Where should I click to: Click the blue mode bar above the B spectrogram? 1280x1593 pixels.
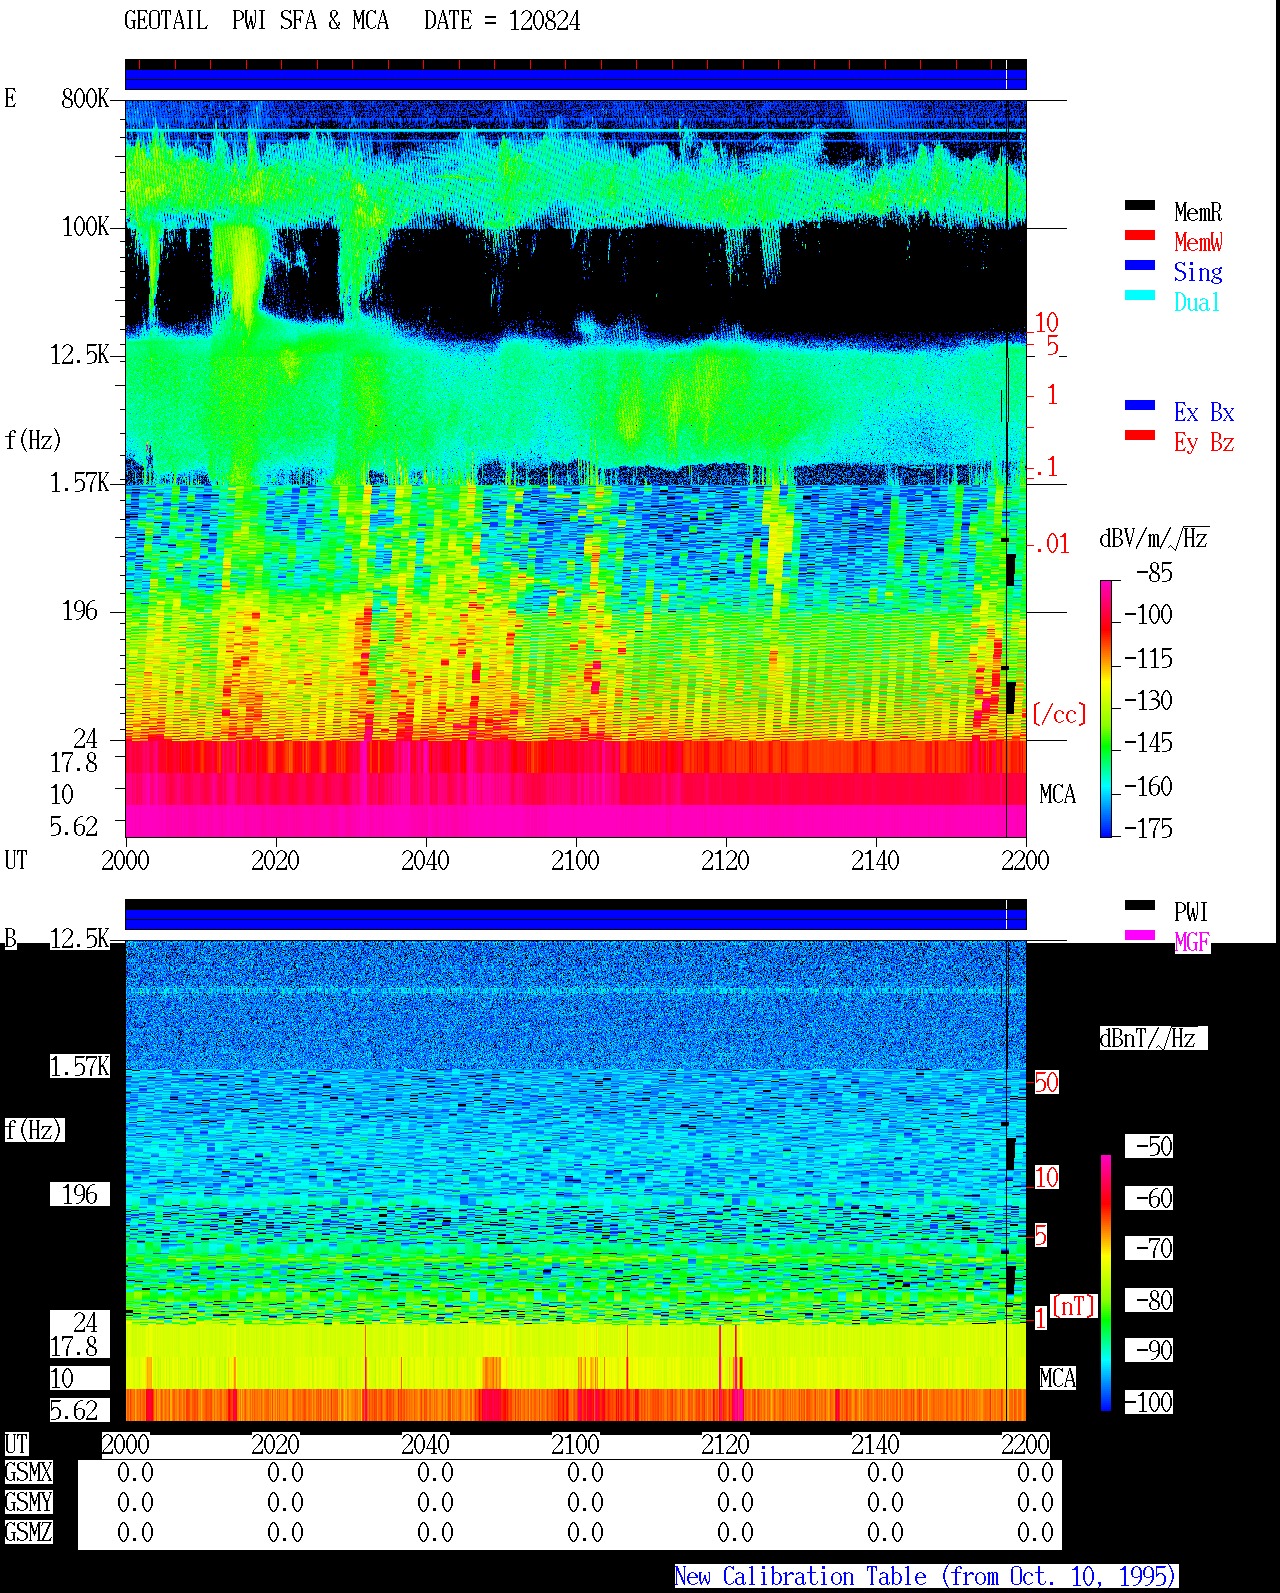[x=576, y=918]
